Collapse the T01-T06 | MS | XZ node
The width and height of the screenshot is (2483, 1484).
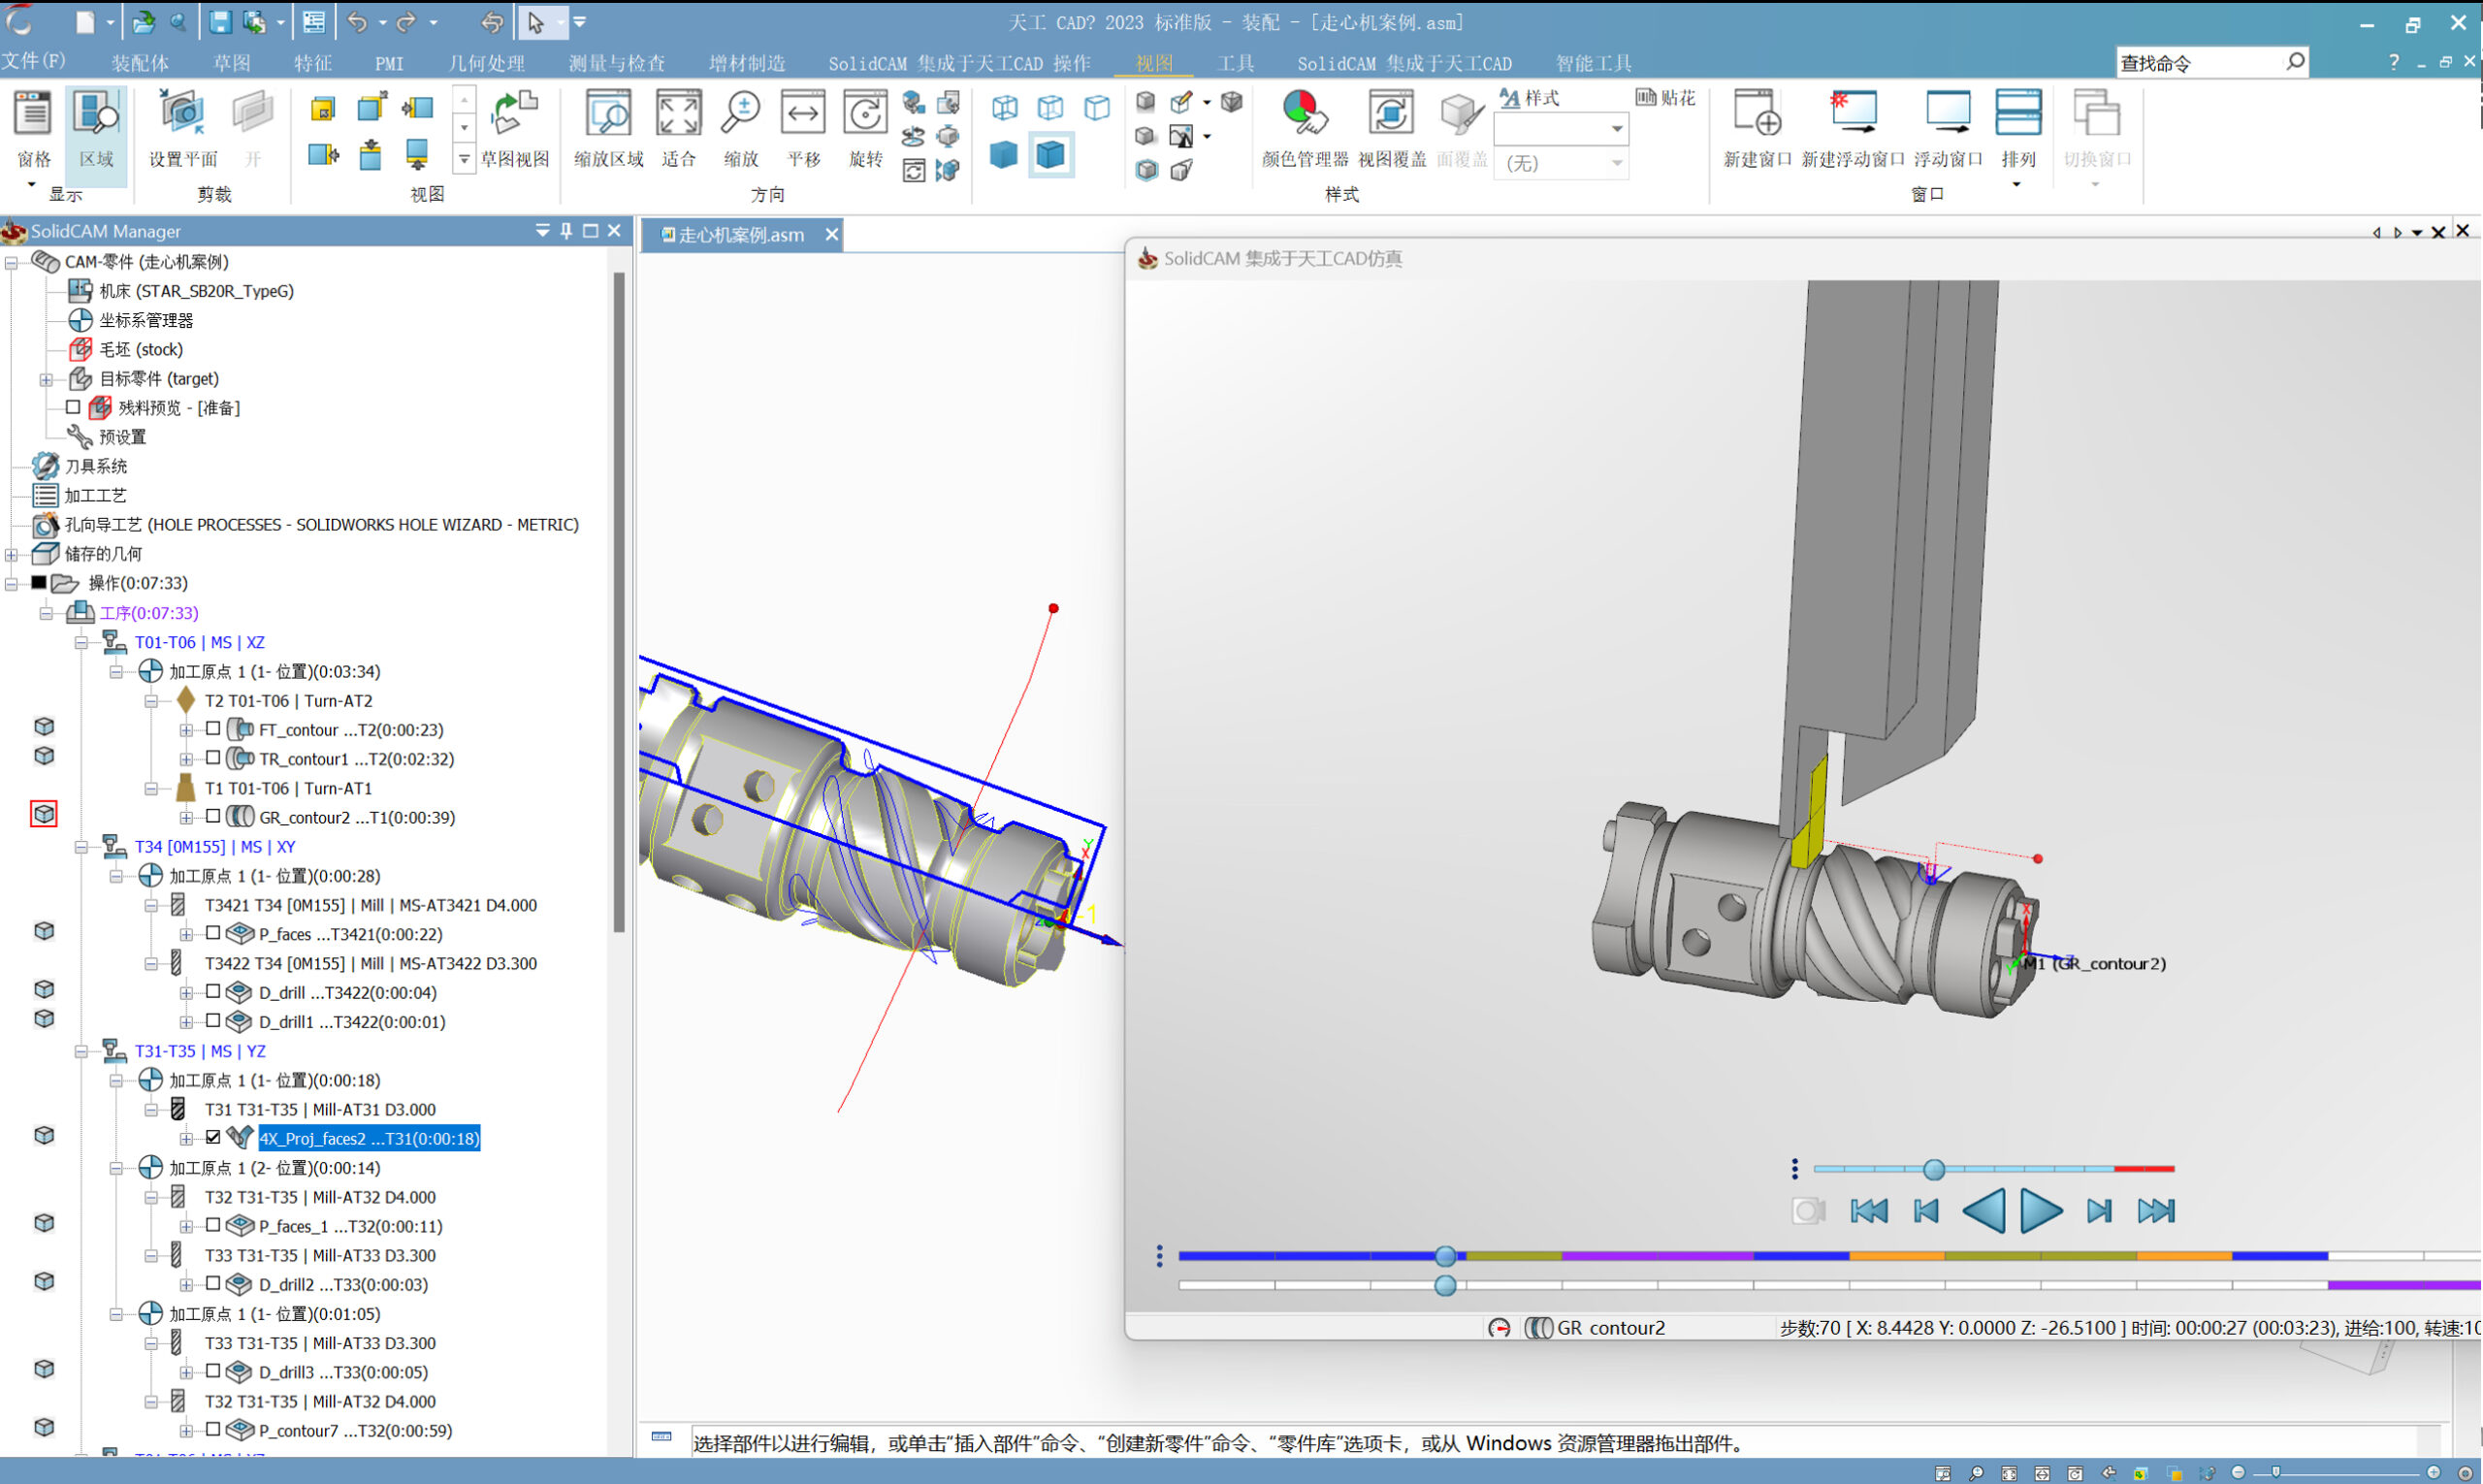81,642
